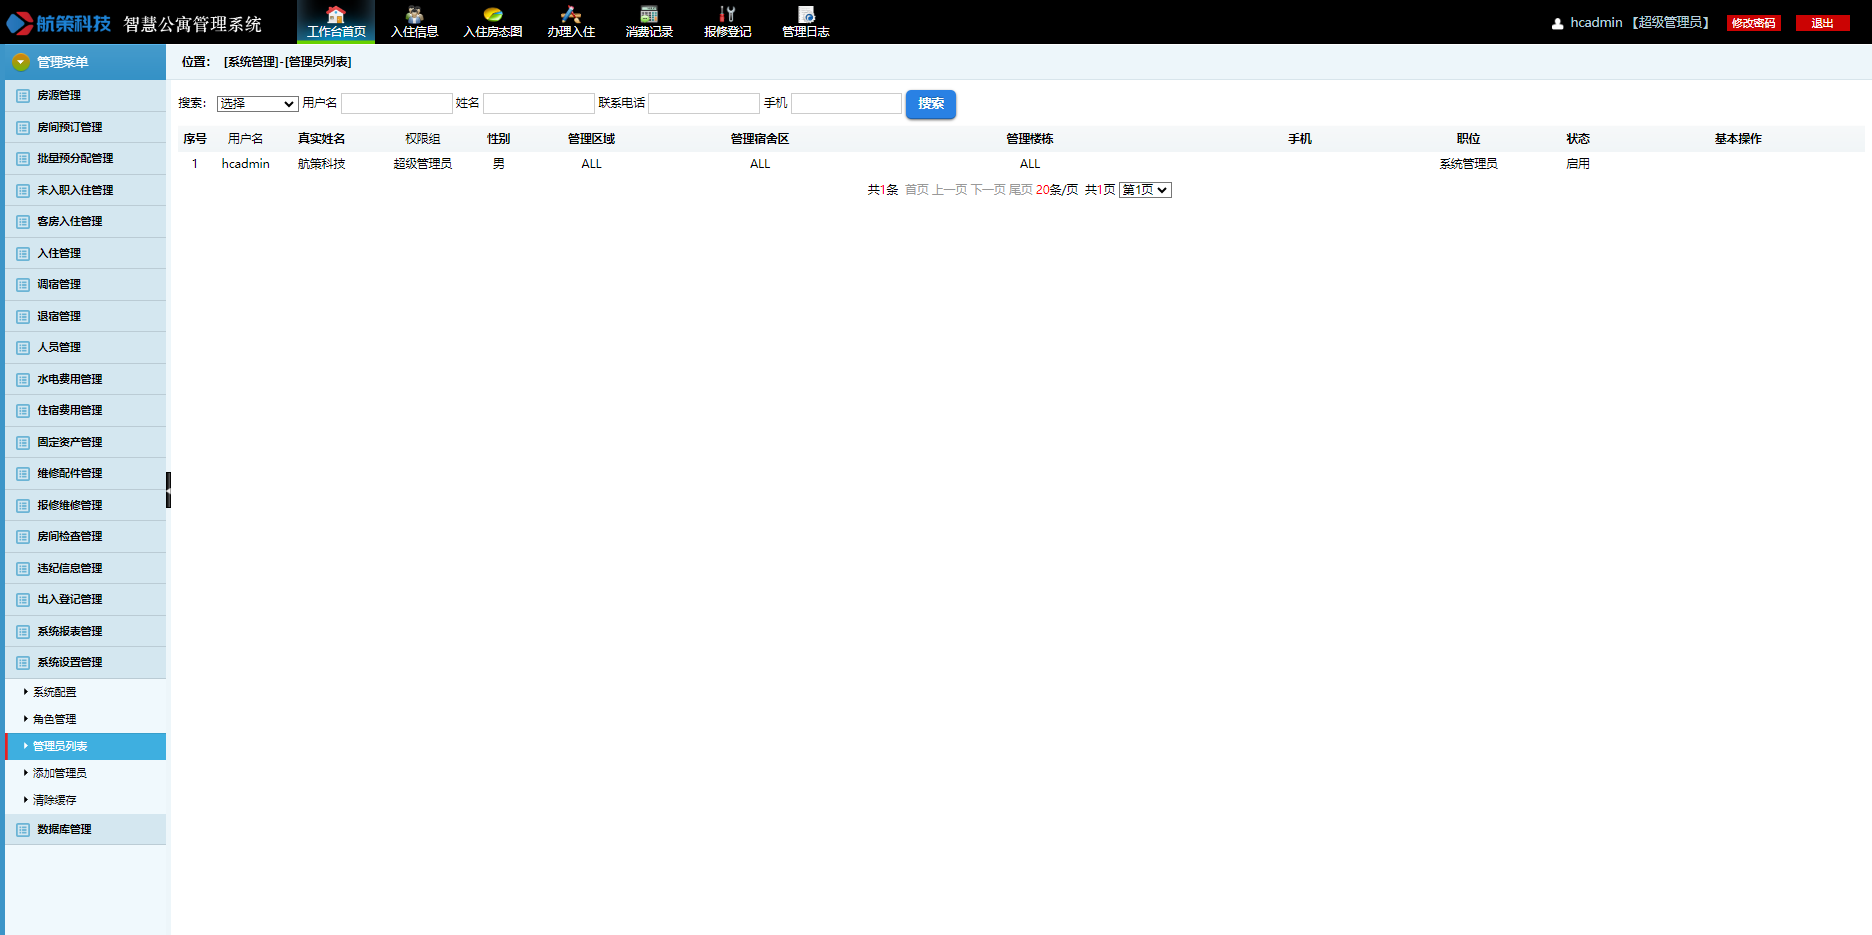Click the red 修改密码 button
The image size is (1872, 935).
point(1753,23)
